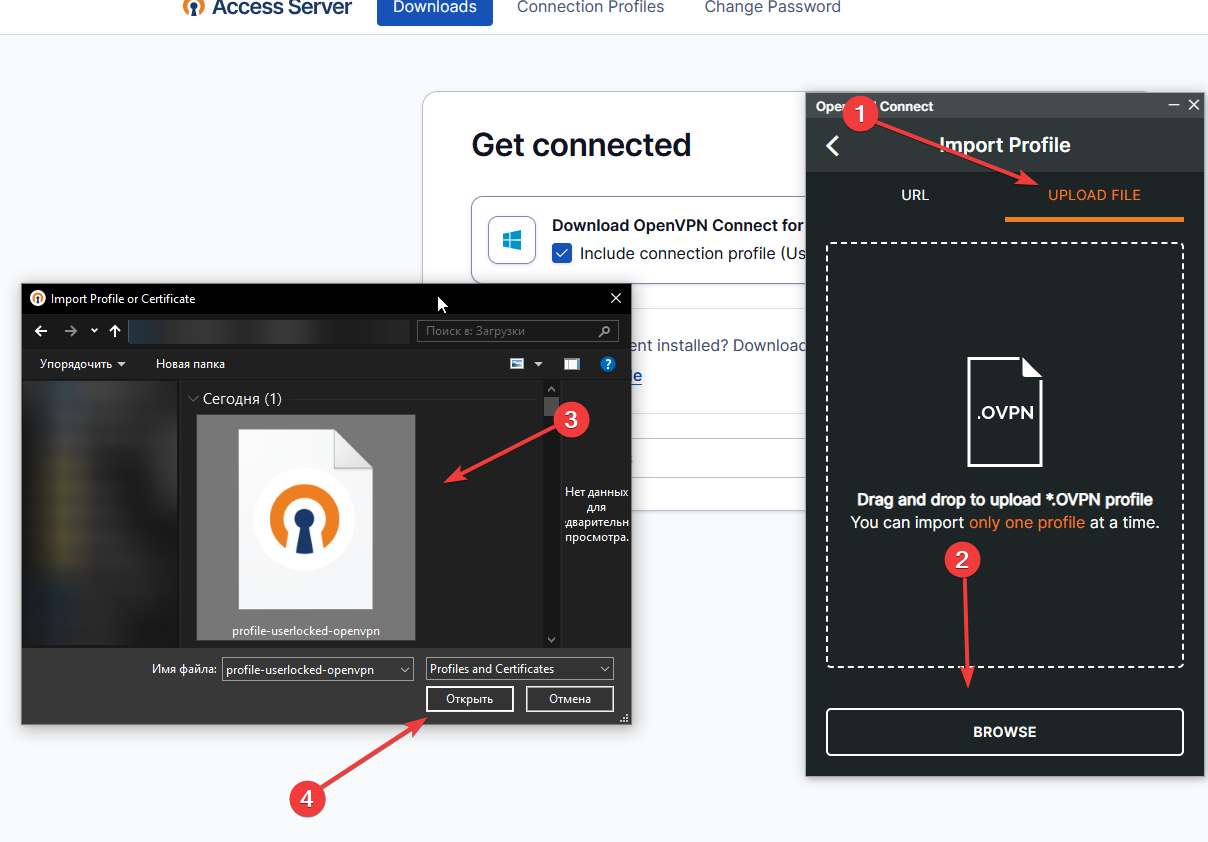This screenshot has width=1208, height=842.
Task: Change the view mode icon in file dialog
Action: coord(517,364)
